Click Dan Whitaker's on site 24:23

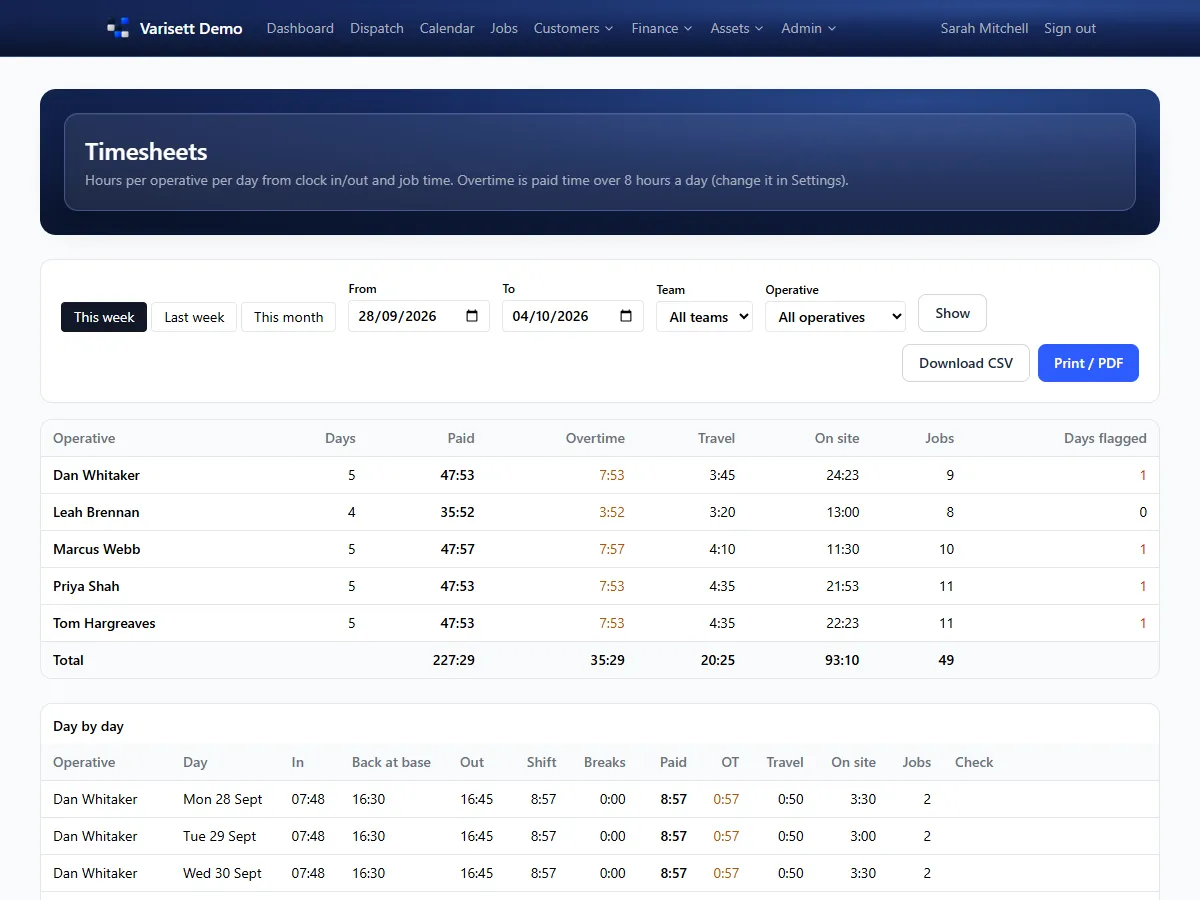(843, 475)
